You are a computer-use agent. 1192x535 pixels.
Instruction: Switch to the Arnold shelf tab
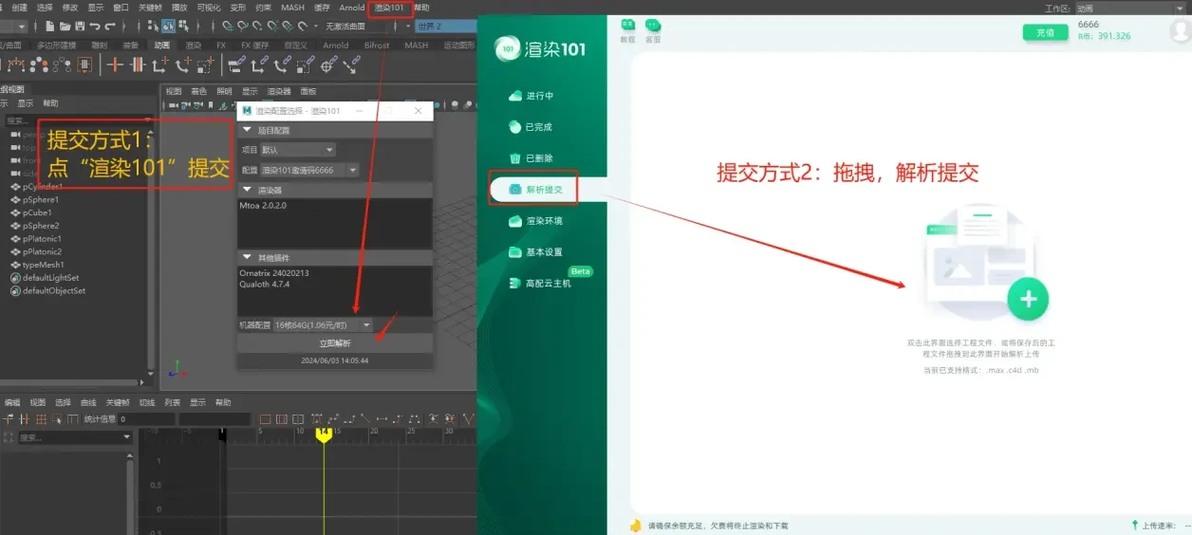(x=335, y=46)
